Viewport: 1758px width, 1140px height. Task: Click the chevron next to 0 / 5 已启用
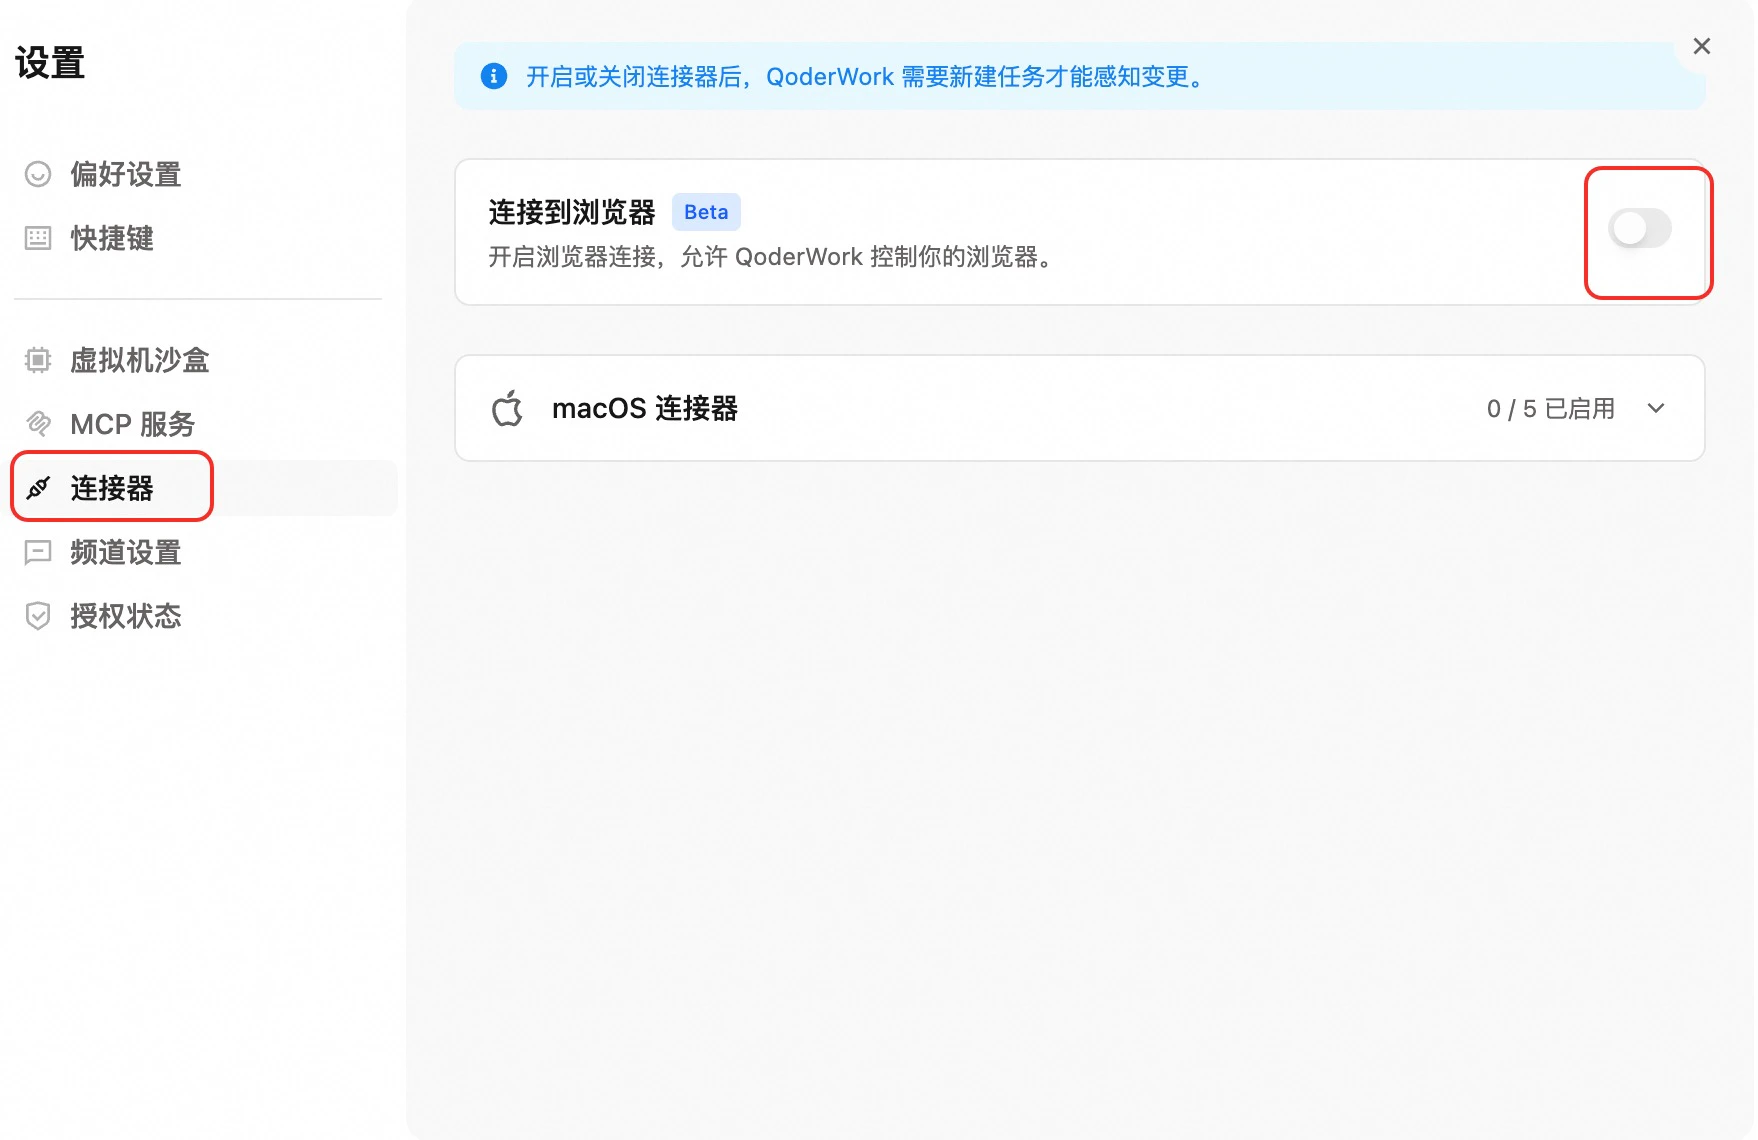click(x=1656, y=408)
